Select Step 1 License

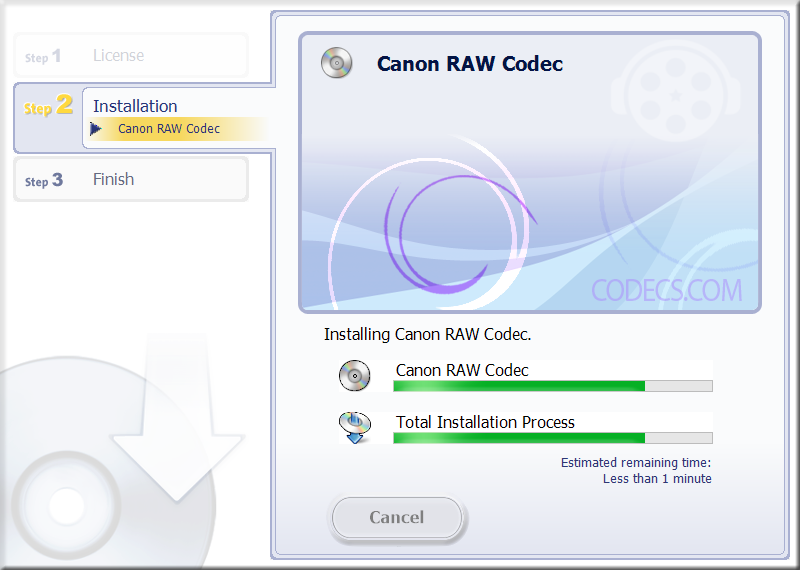(131, 55)
